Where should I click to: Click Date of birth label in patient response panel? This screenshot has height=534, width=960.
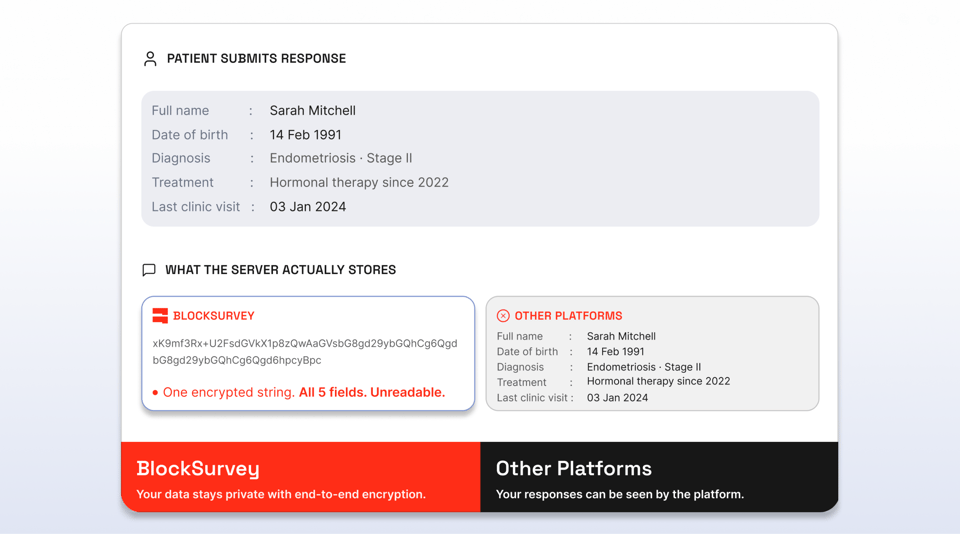coord(190,135)
